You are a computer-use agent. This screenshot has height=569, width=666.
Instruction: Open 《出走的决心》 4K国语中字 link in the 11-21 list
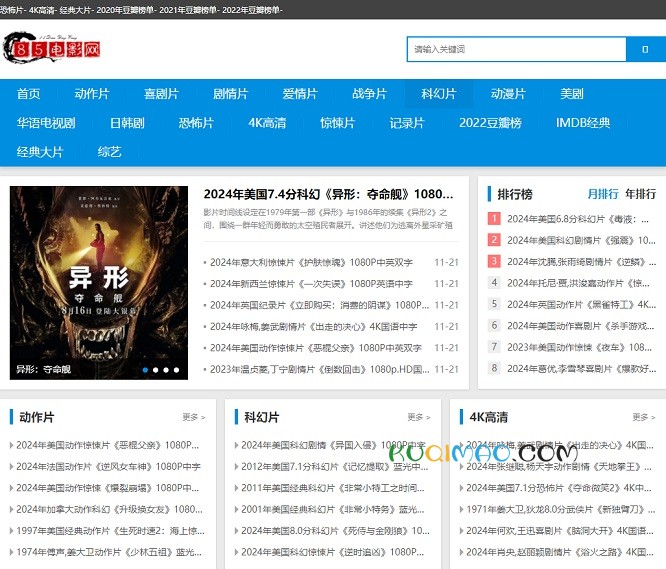(313, 327)
